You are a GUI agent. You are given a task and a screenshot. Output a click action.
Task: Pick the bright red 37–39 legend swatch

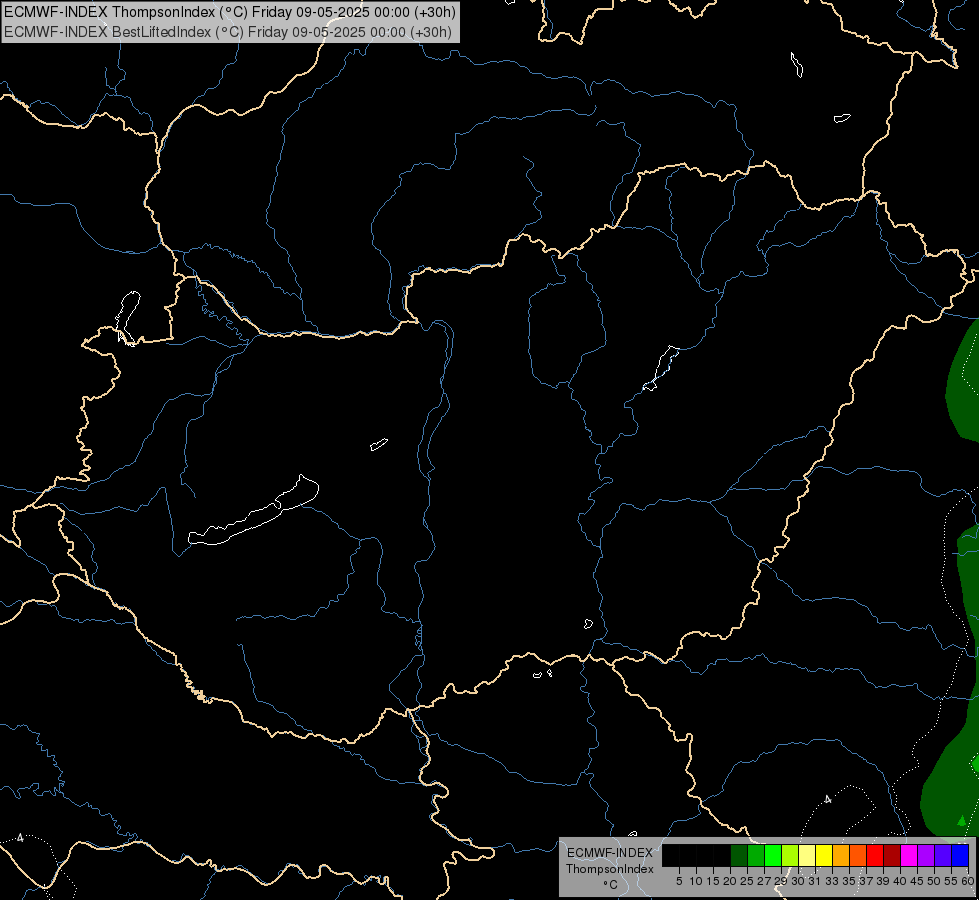coord(875,856)
